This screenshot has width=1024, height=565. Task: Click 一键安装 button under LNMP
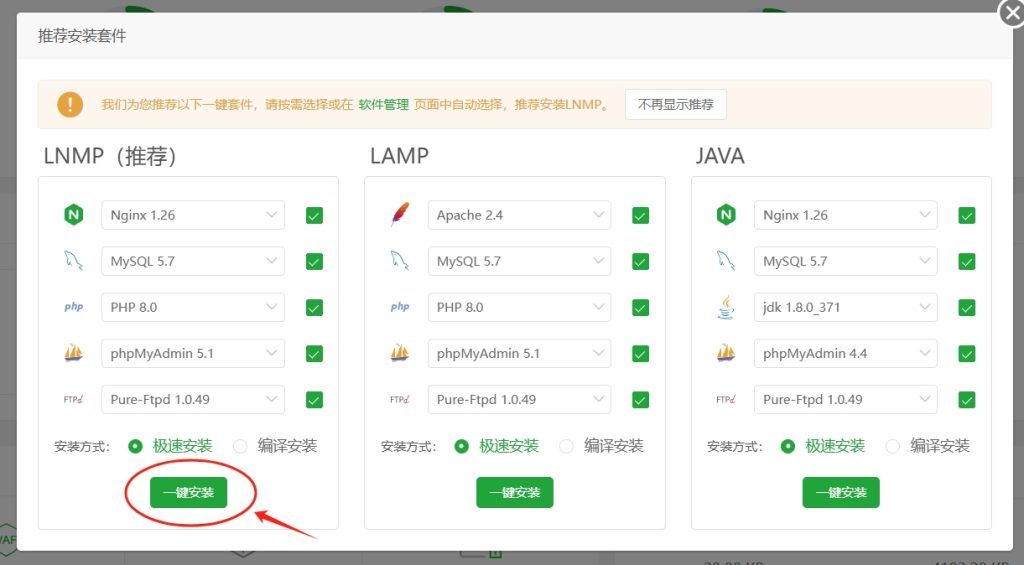[x=189, y=492]
